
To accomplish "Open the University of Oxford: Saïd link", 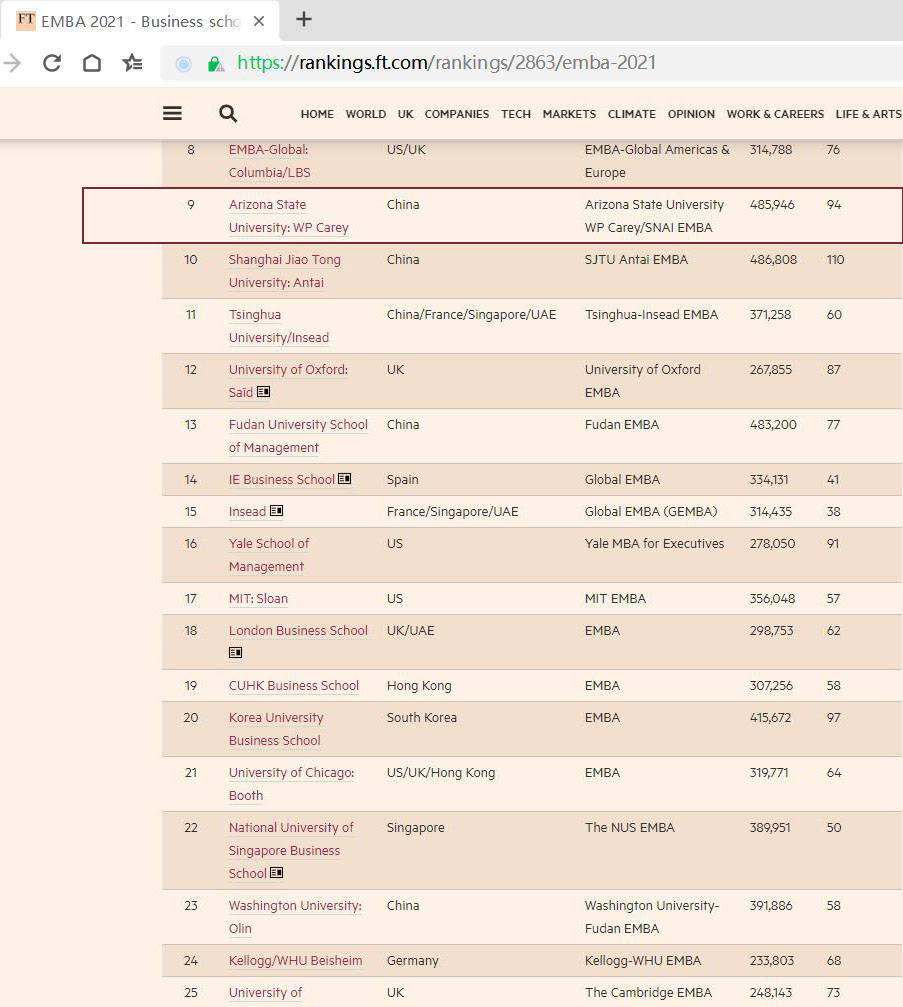I will coord(288,381).
